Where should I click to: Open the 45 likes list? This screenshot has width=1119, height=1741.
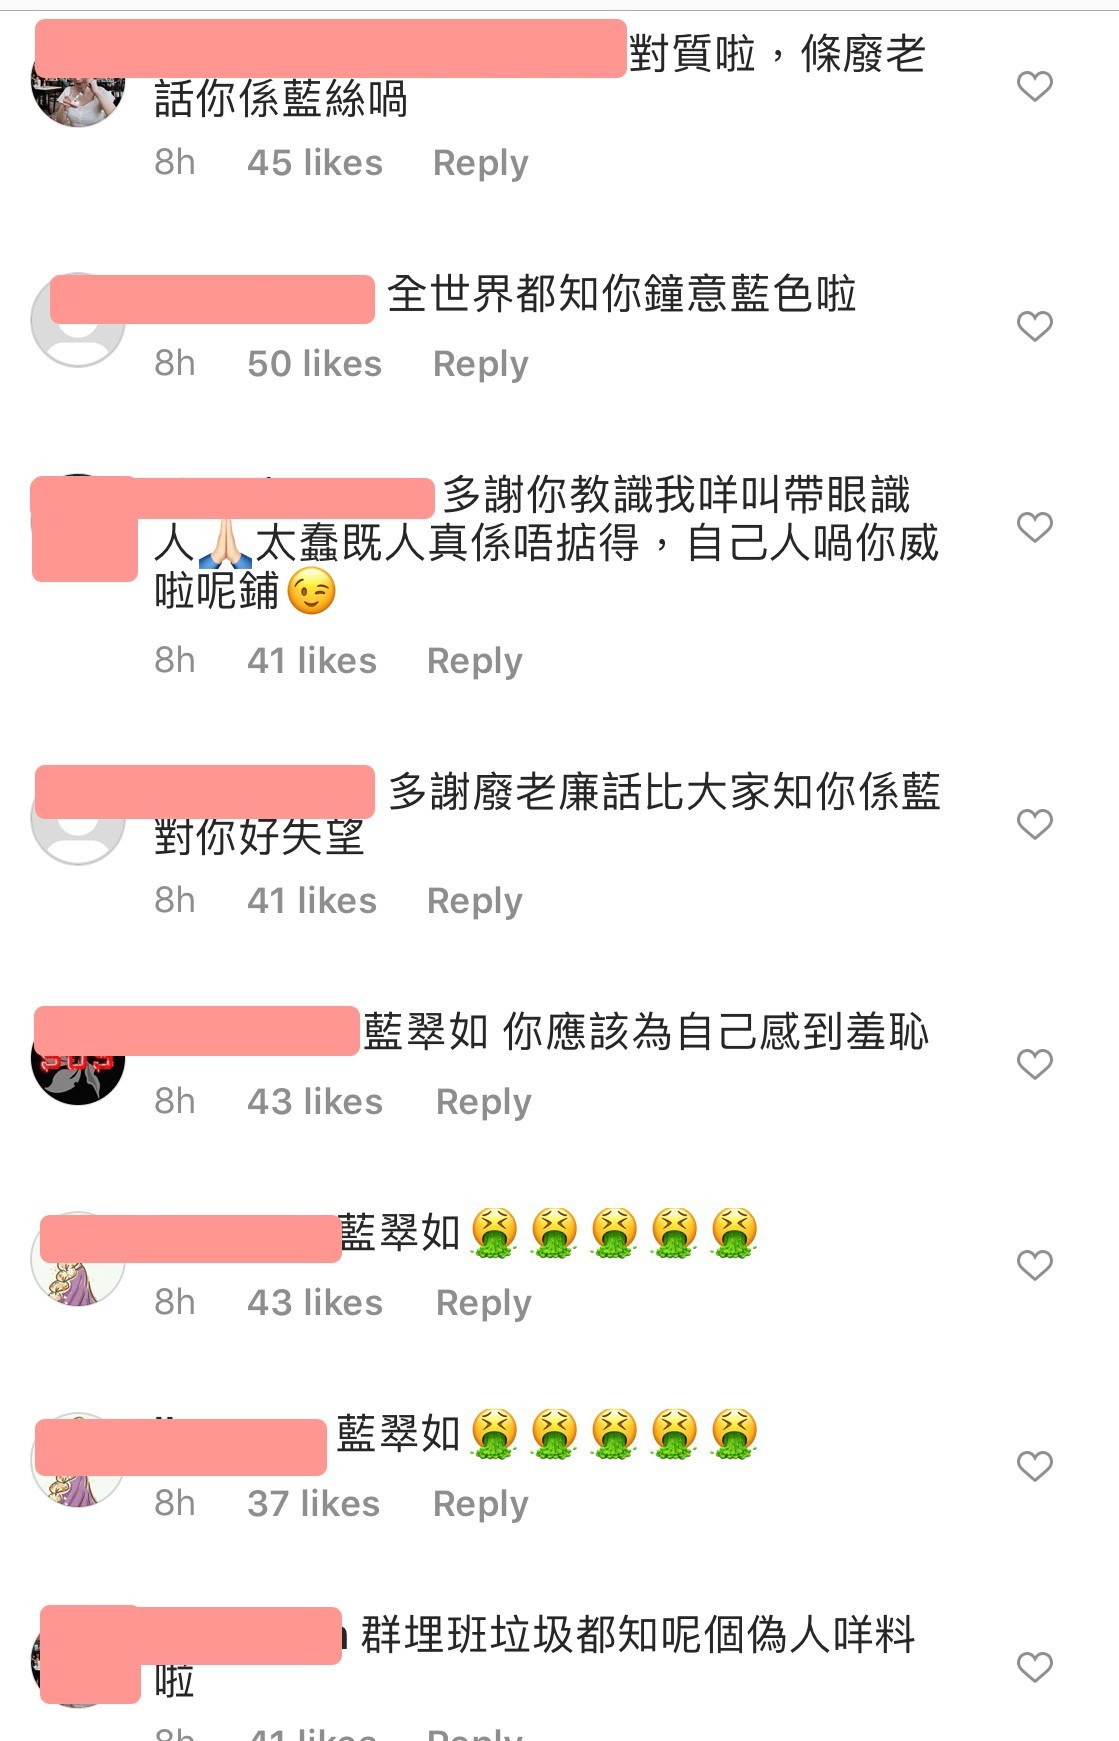pyautogui.click(x=315, y=163)
